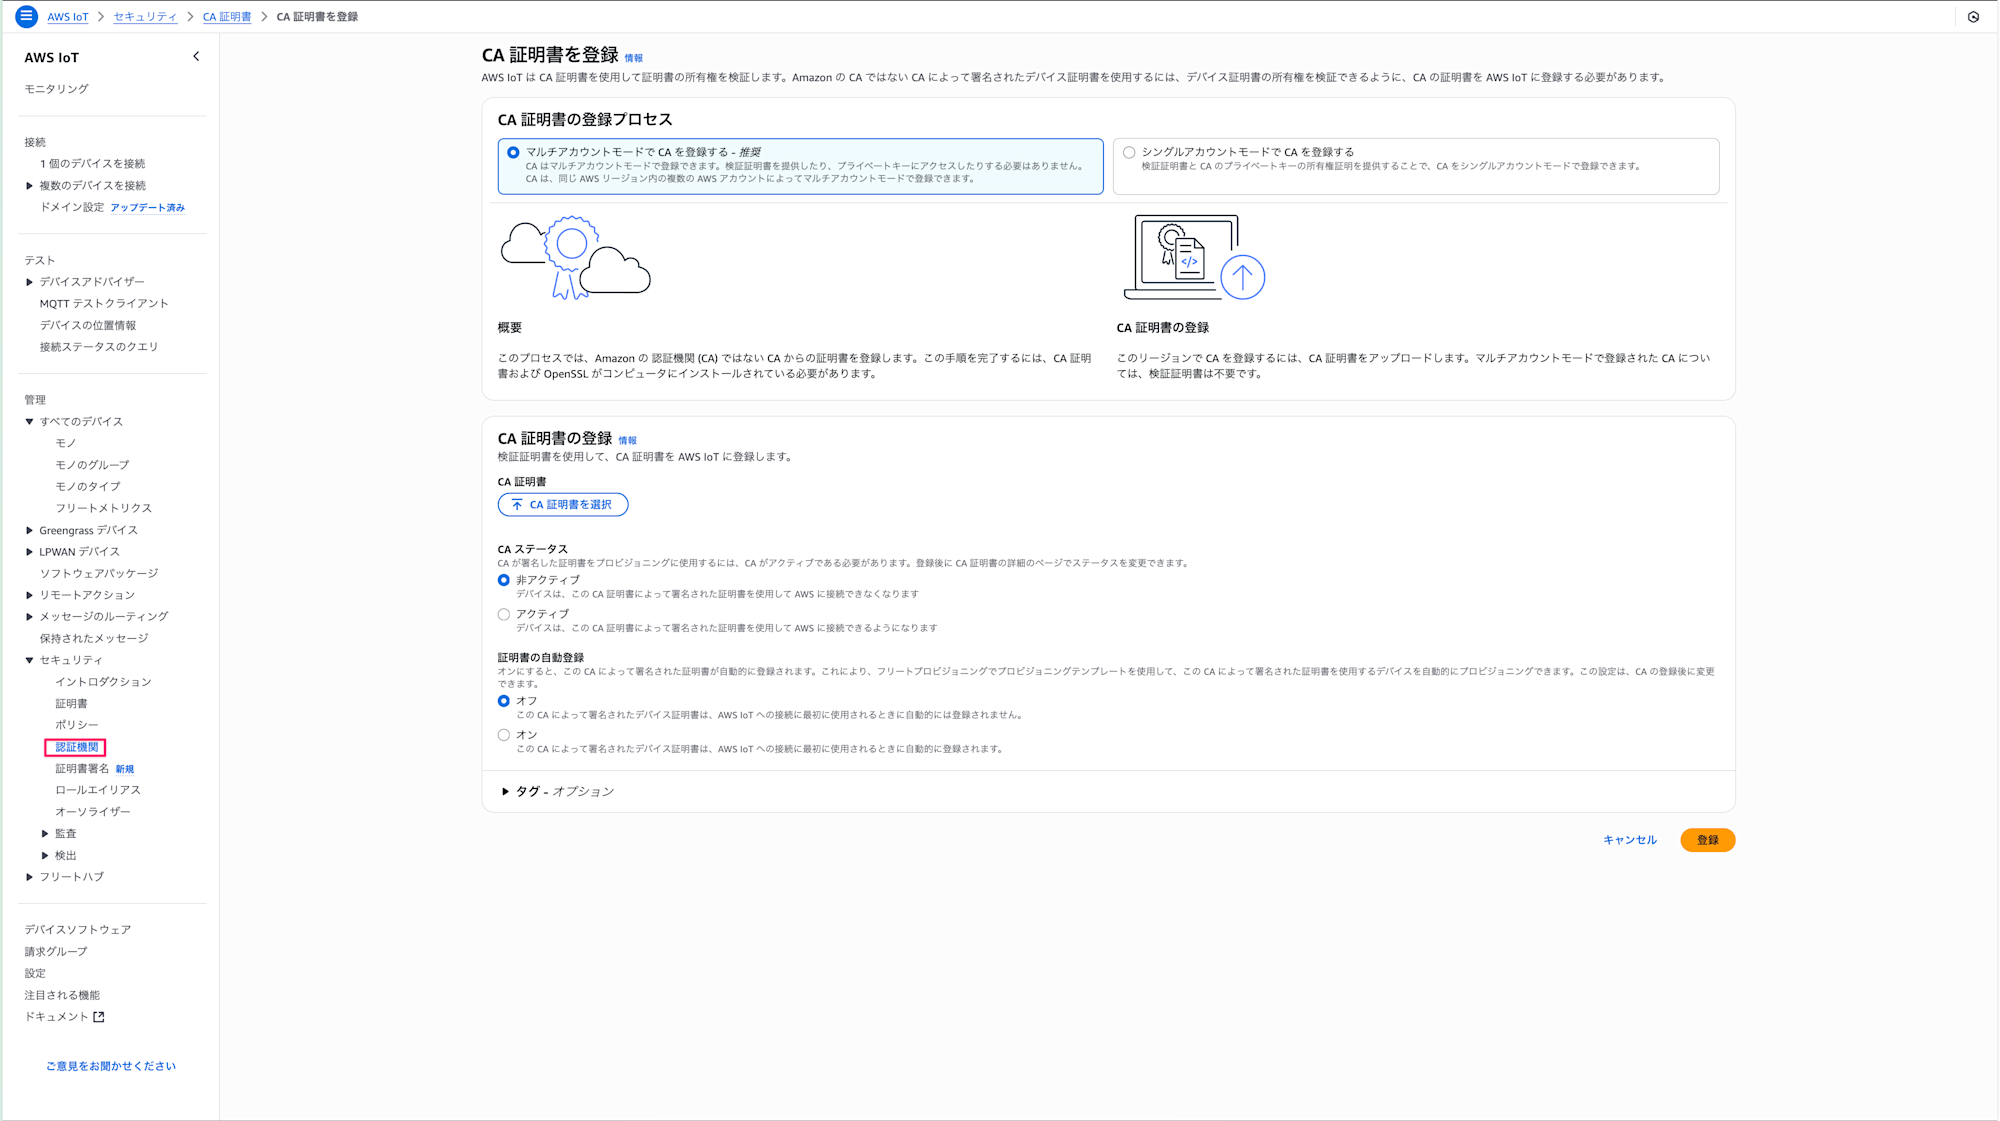Select マルチアカウントモードで CA を登録する radio
Image resolution: width=2000 pixels, height=1121 pixels.
(513, 153)
